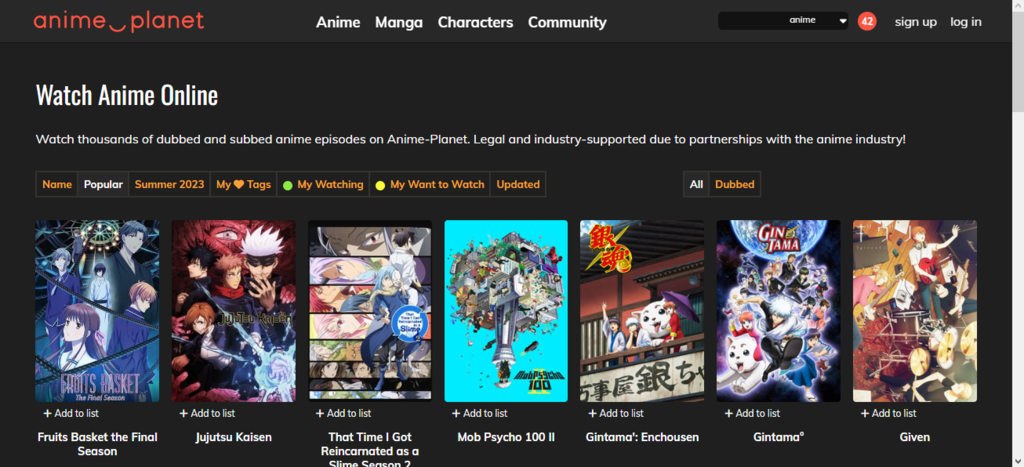Filter by My Tags
This screenshot has width=1024, height=467.
click(x=244, y=184)
